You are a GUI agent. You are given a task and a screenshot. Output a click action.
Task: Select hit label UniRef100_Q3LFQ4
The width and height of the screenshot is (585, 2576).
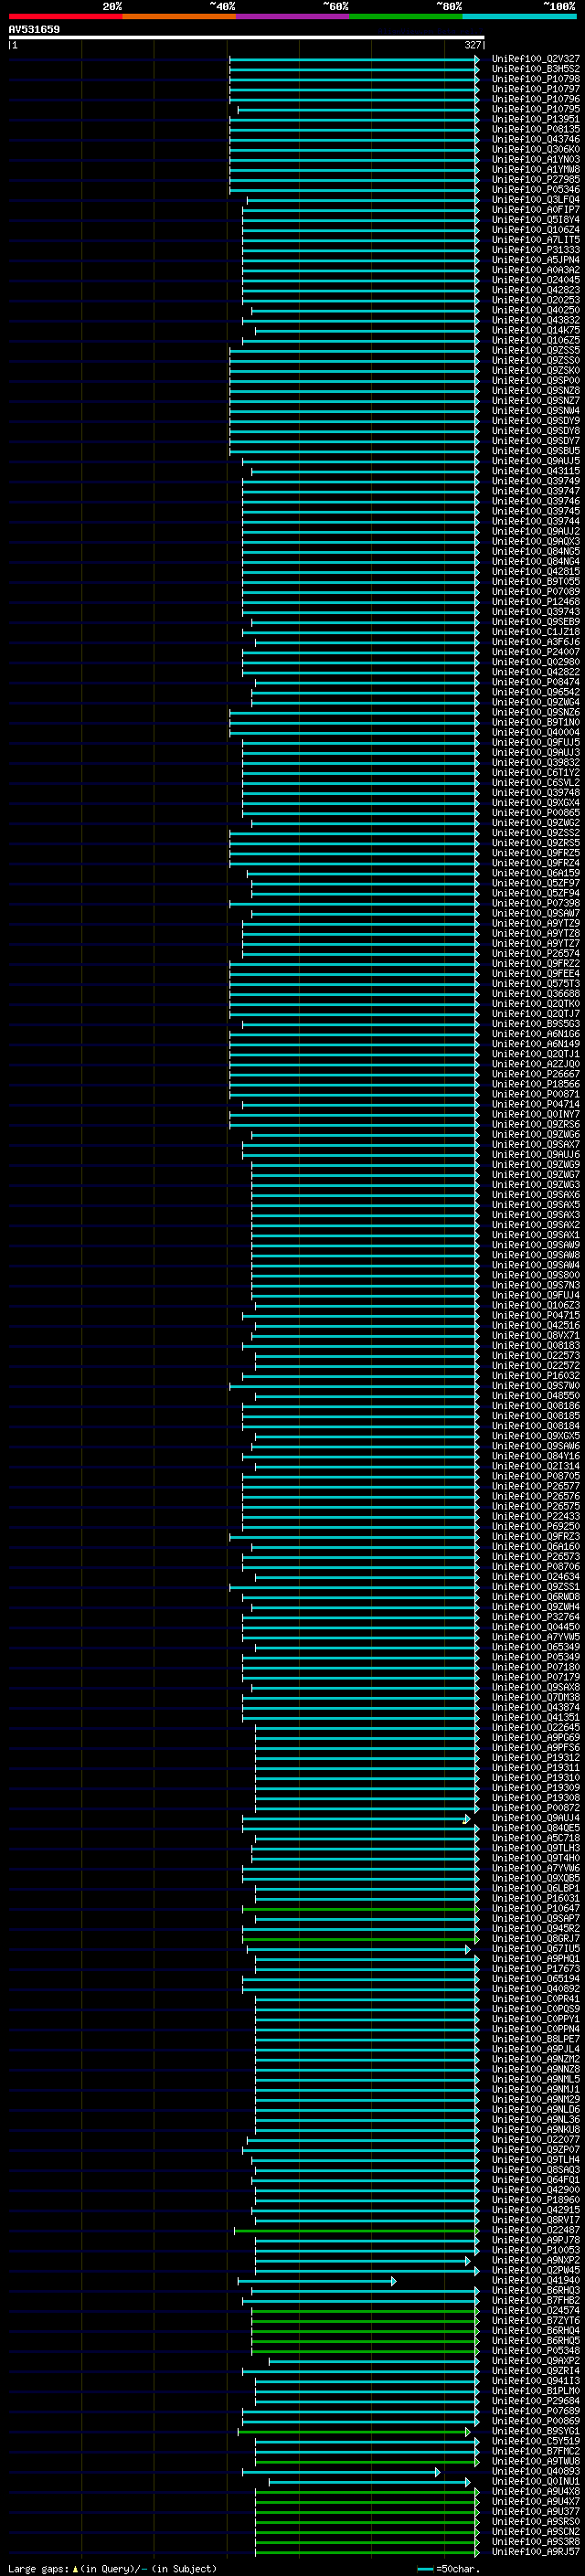pyautogui.click(x=535, y=200)
